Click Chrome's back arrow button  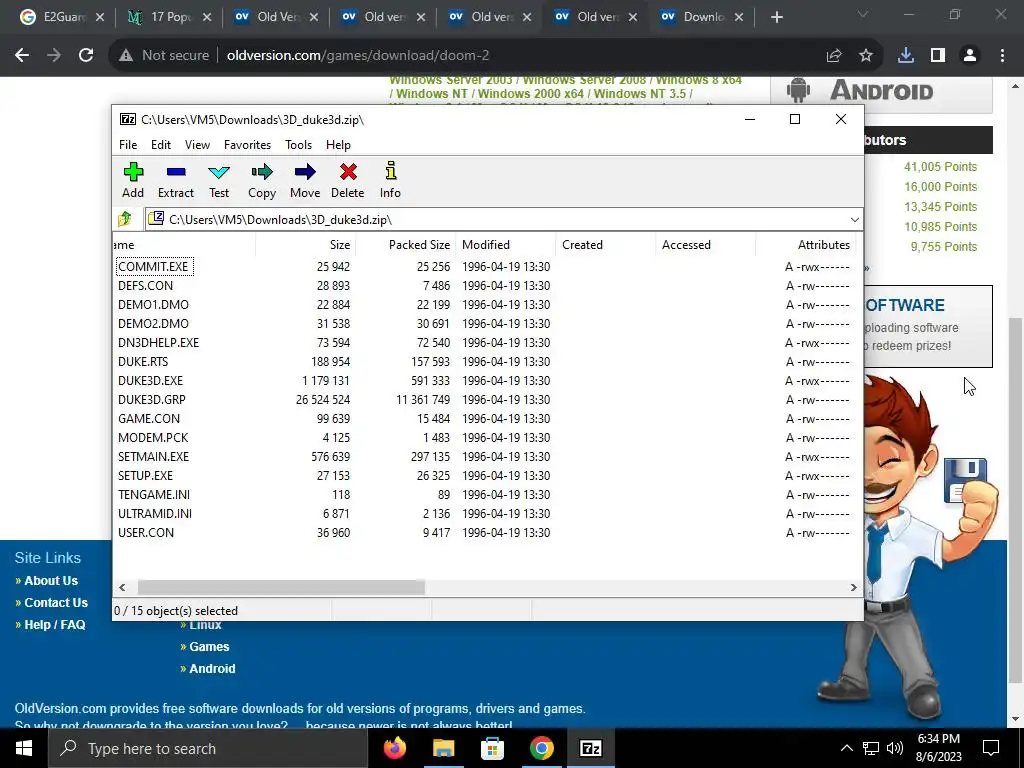coord(22,56)
